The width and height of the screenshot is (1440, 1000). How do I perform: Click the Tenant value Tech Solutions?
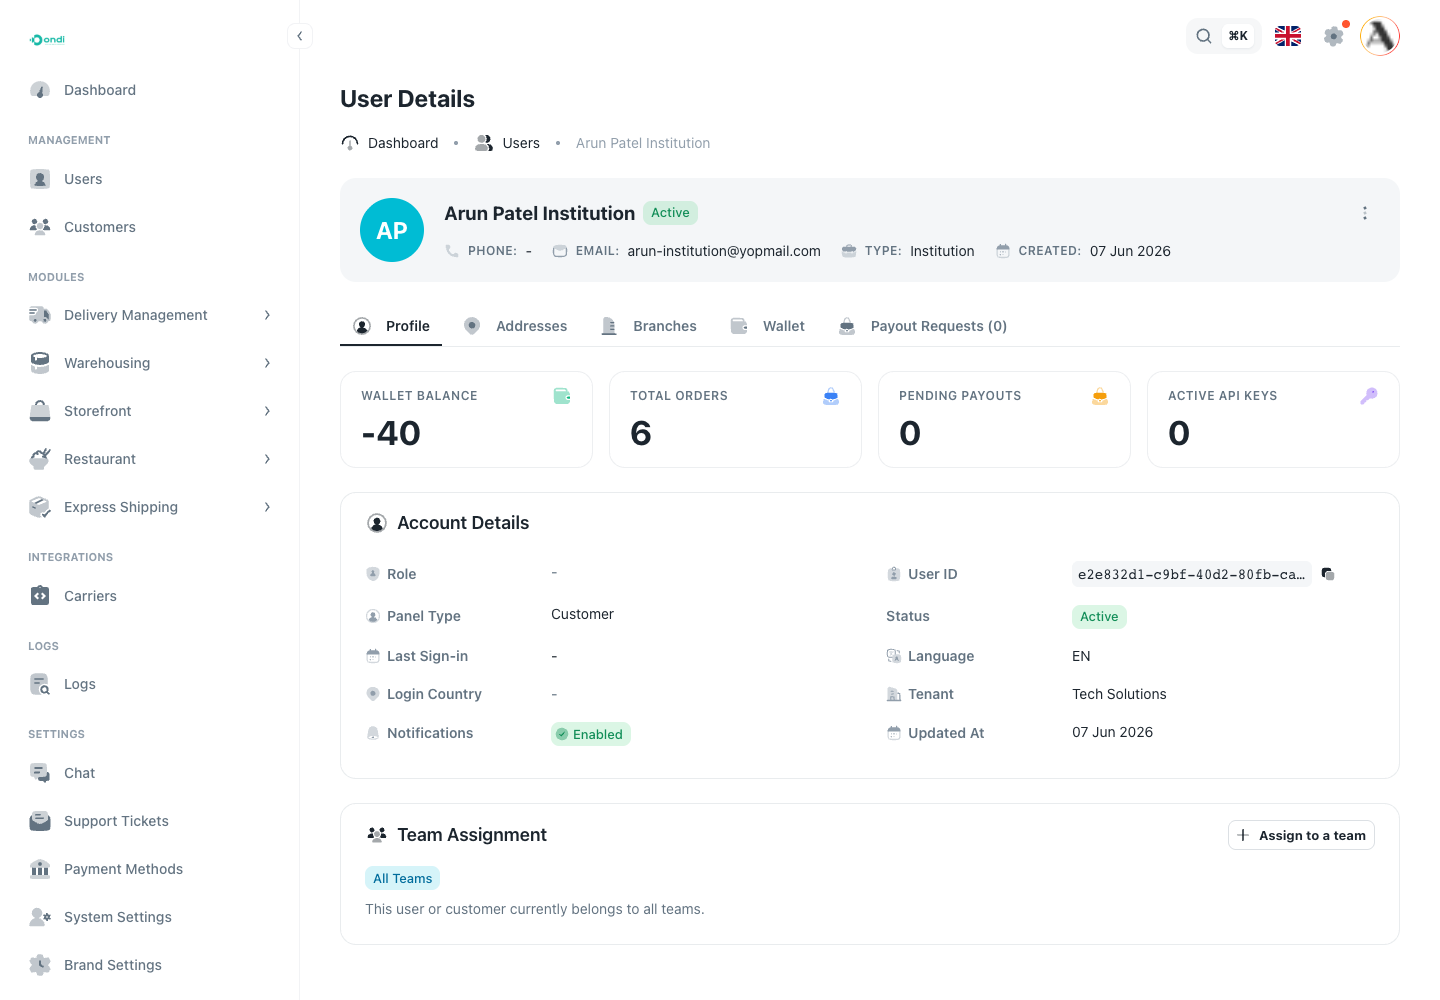click(1119, 694)
